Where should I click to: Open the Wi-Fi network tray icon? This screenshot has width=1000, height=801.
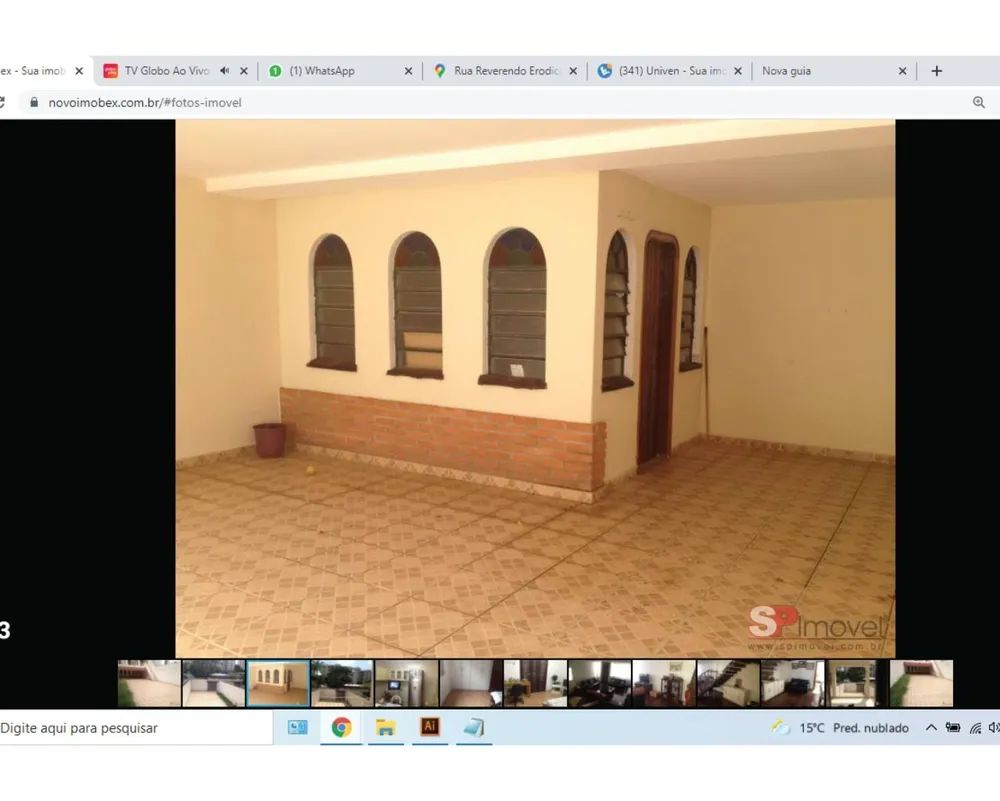tap(975, 728)
